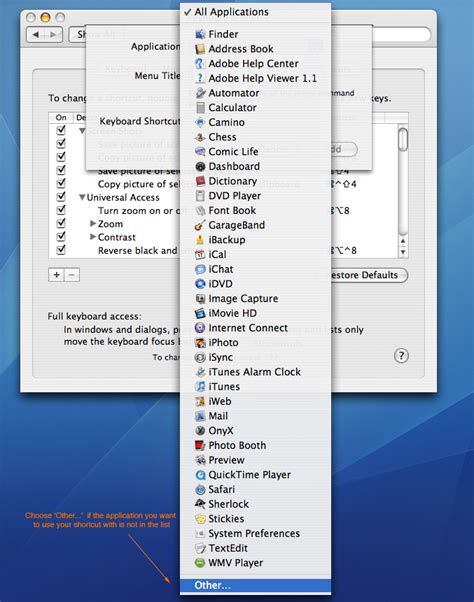
Task: Go forward with the right arrow button
Action: 53,35
